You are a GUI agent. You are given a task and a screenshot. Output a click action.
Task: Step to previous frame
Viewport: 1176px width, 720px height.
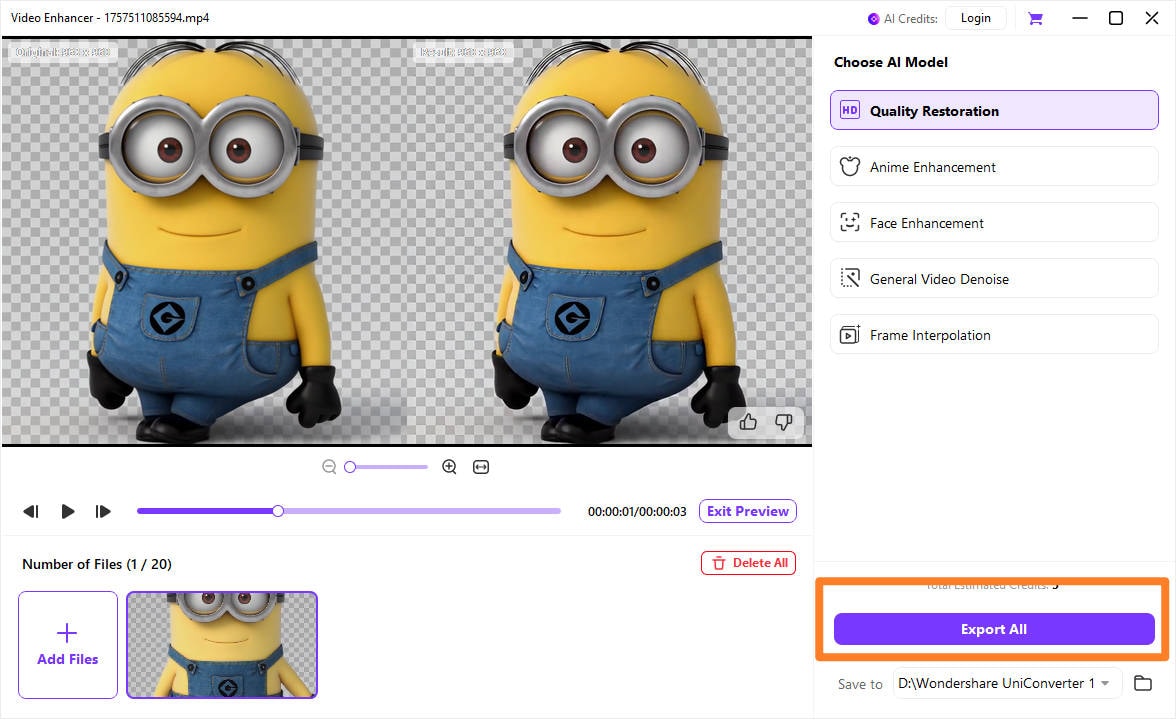point(31,512)
